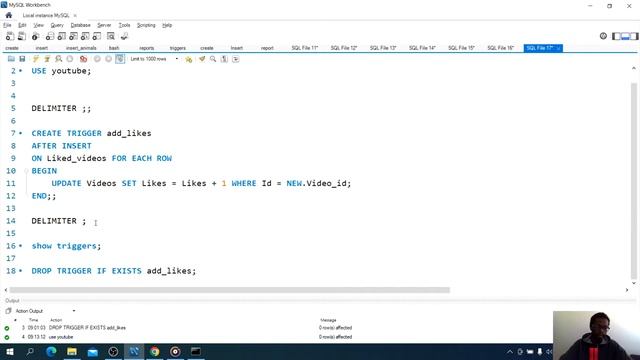Open the Help menu
This screenshot has height=360, width=640.
(x=167, y=25)
